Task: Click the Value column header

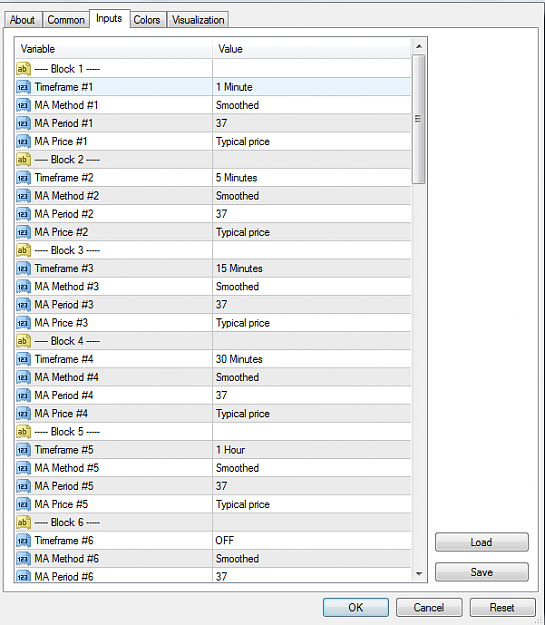Action: pos(311,49)
